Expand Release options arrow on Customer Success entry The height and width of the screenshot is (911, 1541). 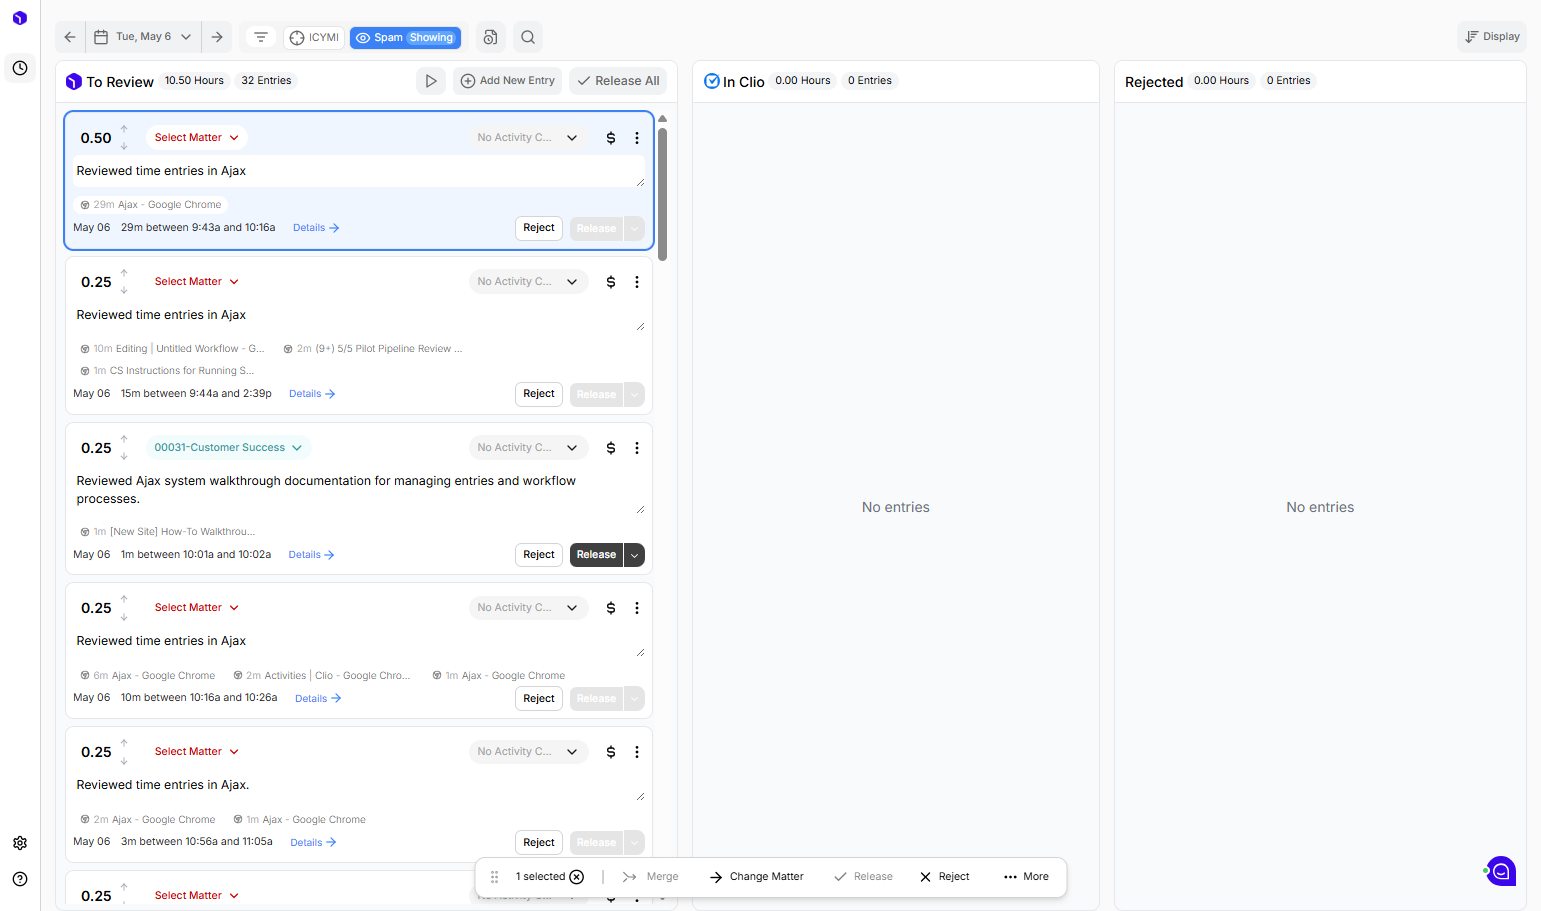click(x=634, y=555)
